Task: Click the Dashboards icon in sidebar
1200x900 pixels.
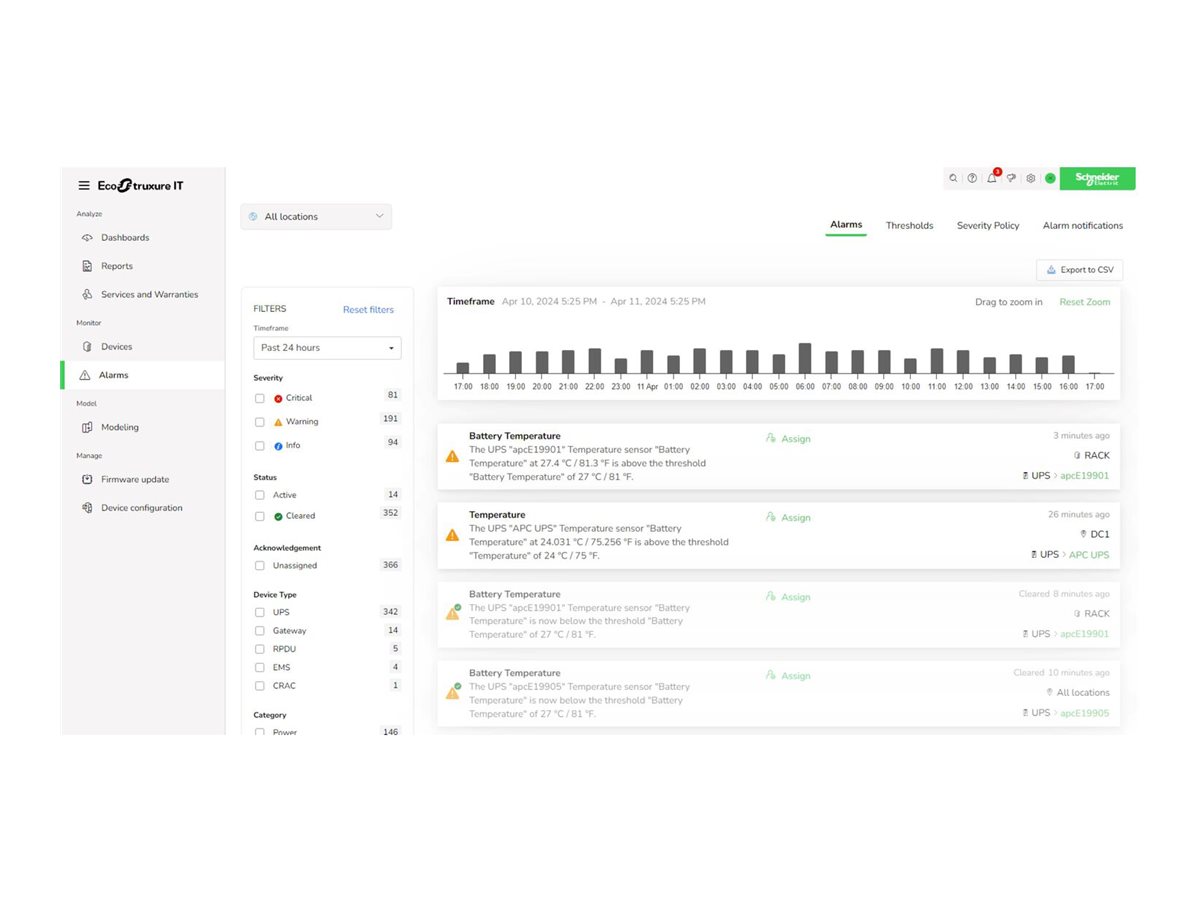Action: coord(87,238)
